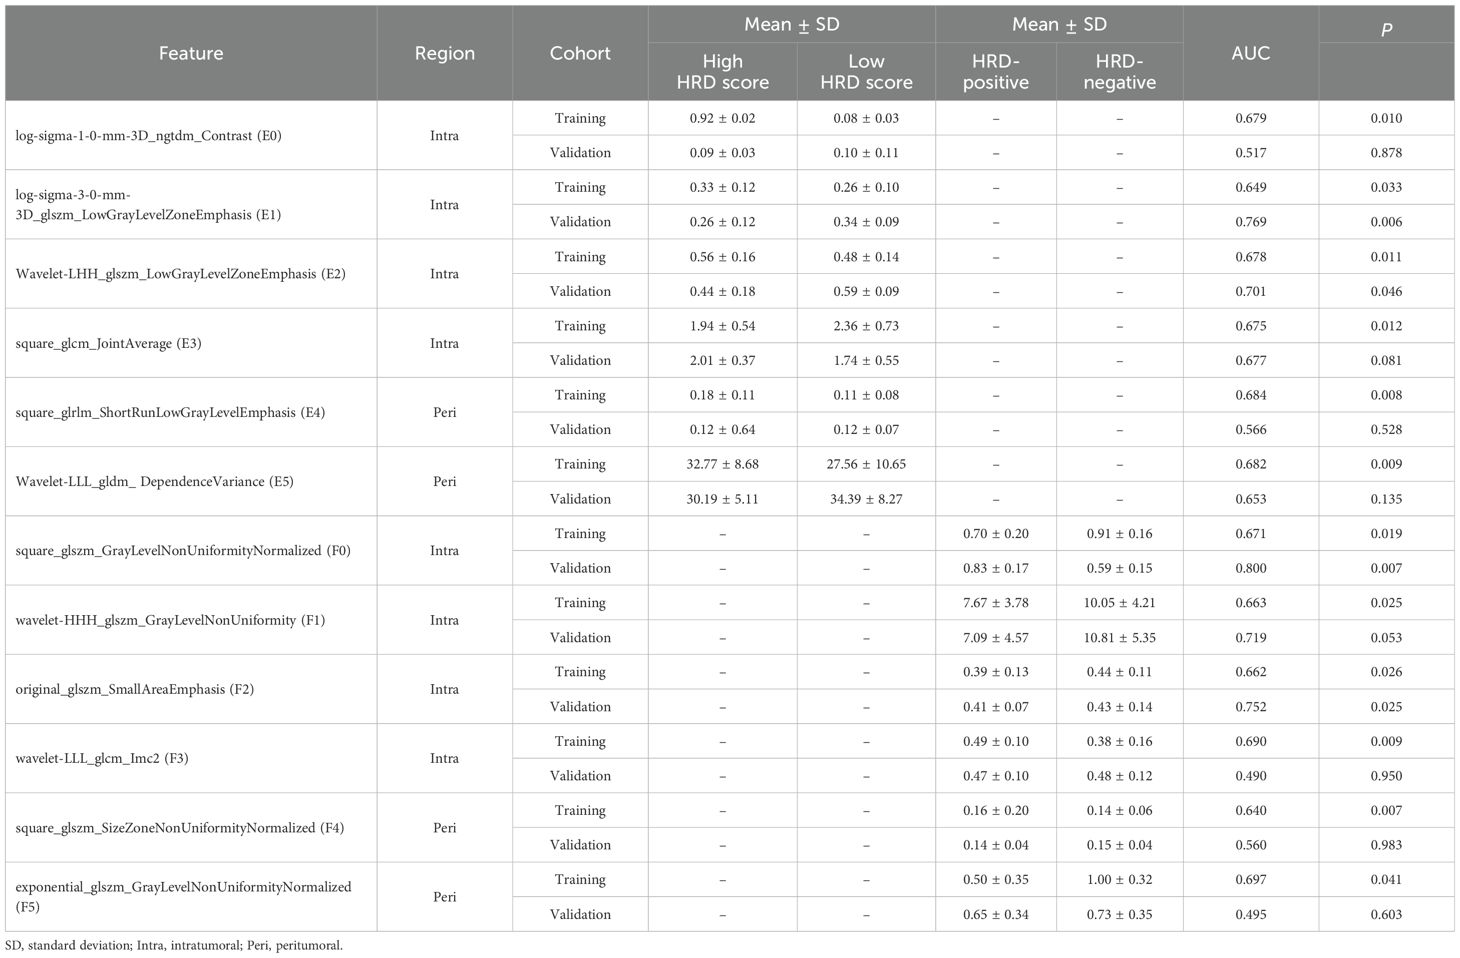This screenshot has width=1460, height=958.
Task: Click the value 0.12 ± 0.64
Action: pos(723,429)
